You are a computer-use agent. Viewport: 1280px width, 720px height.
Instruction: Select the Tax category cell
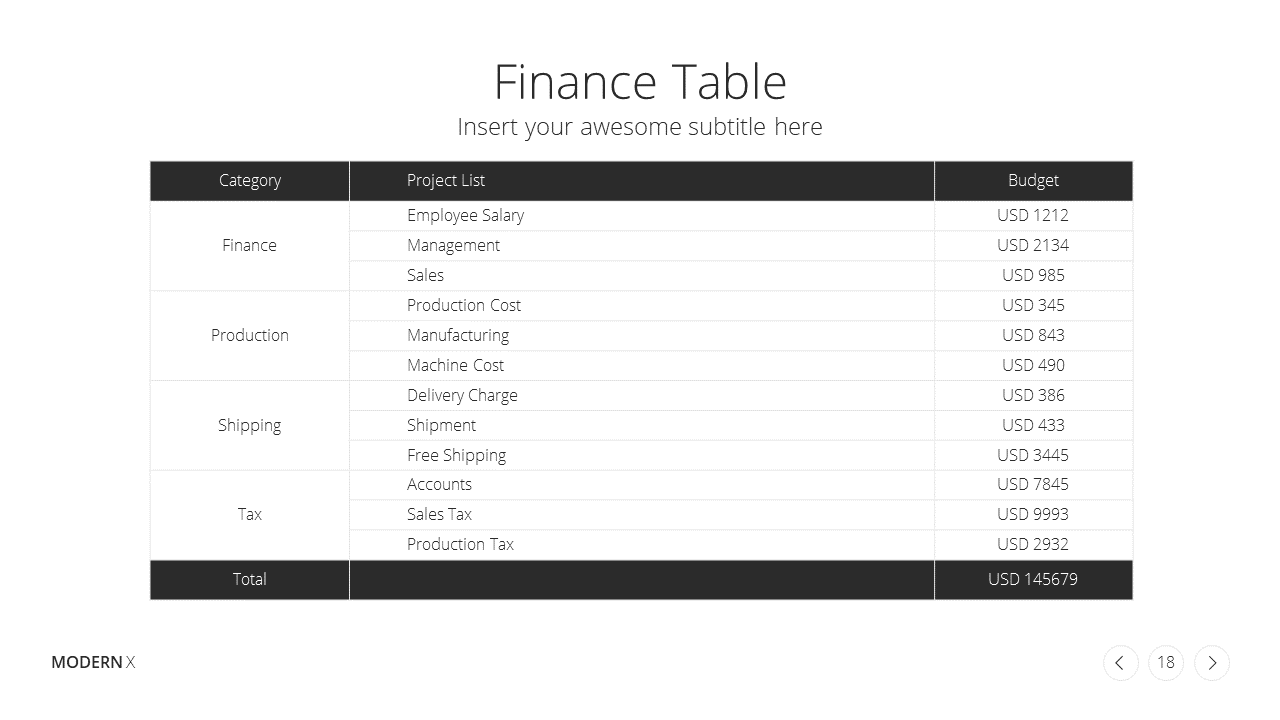point(250,515)
